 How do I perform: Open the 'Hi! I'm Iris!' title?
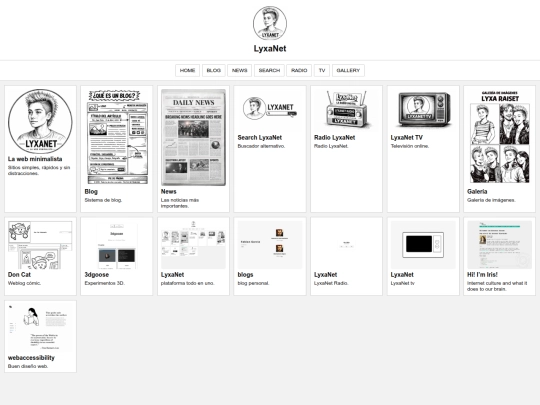pyautogui.click(x=482, y=275)
